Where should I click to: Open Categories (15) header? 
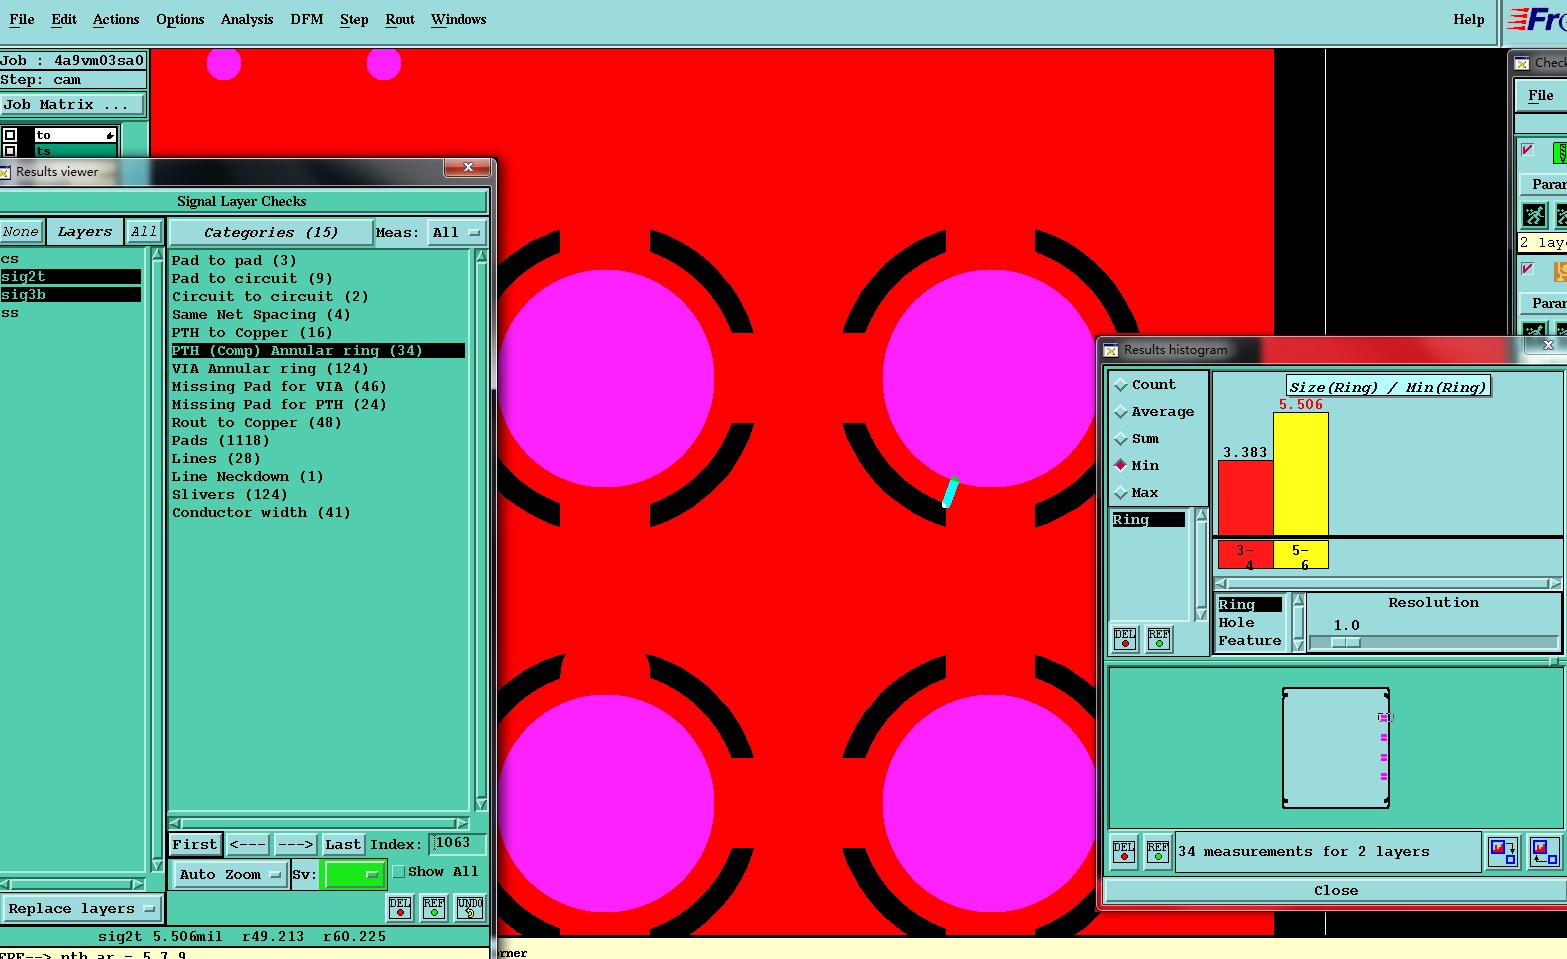pos(270,232)
